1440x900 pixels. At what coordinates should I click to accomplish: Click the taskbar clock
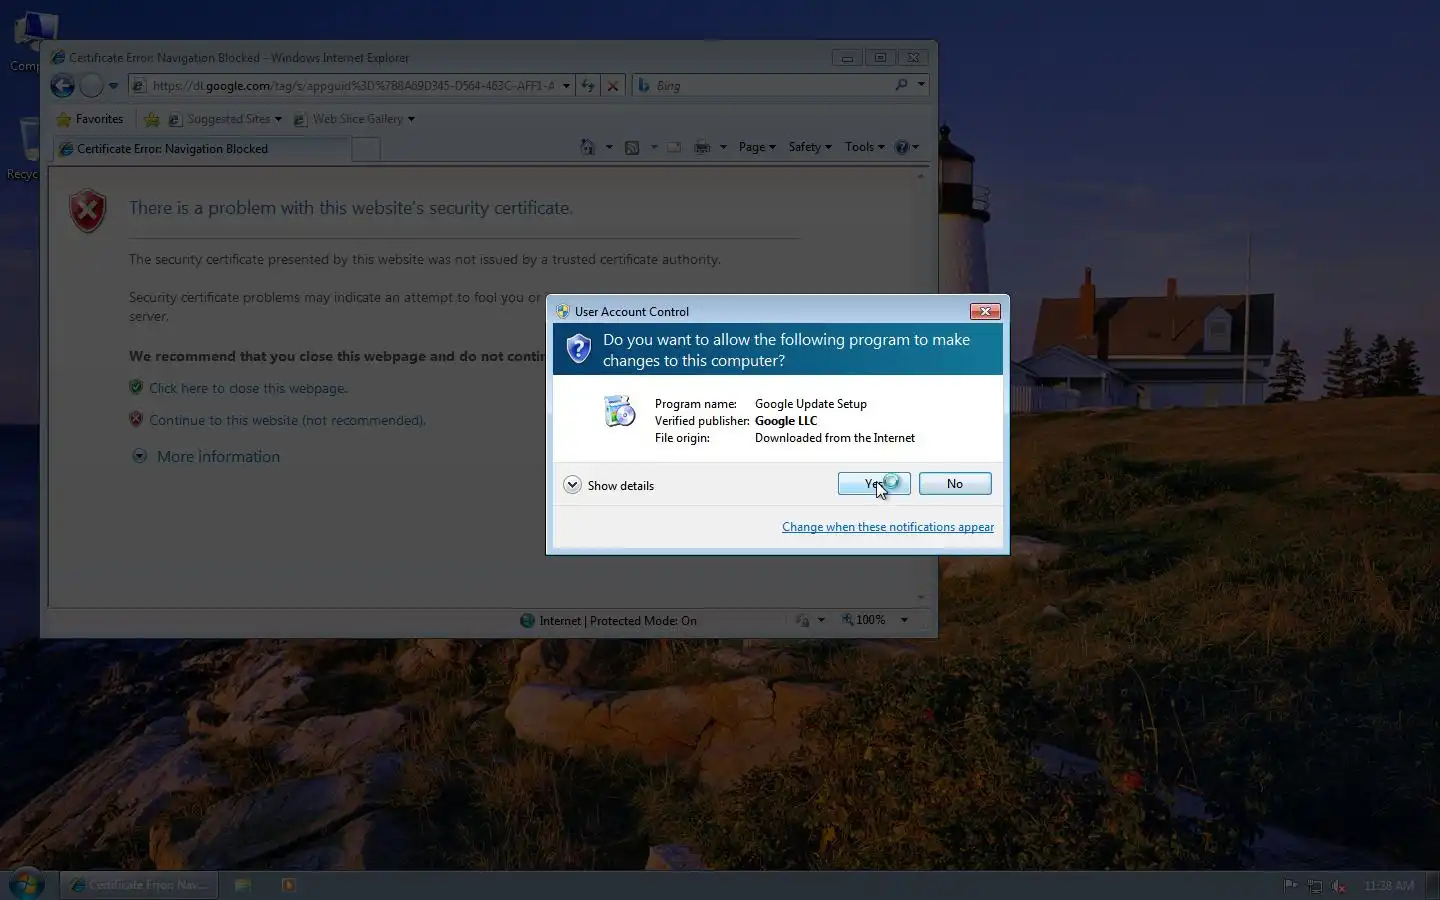click(x=1389, y=886)
